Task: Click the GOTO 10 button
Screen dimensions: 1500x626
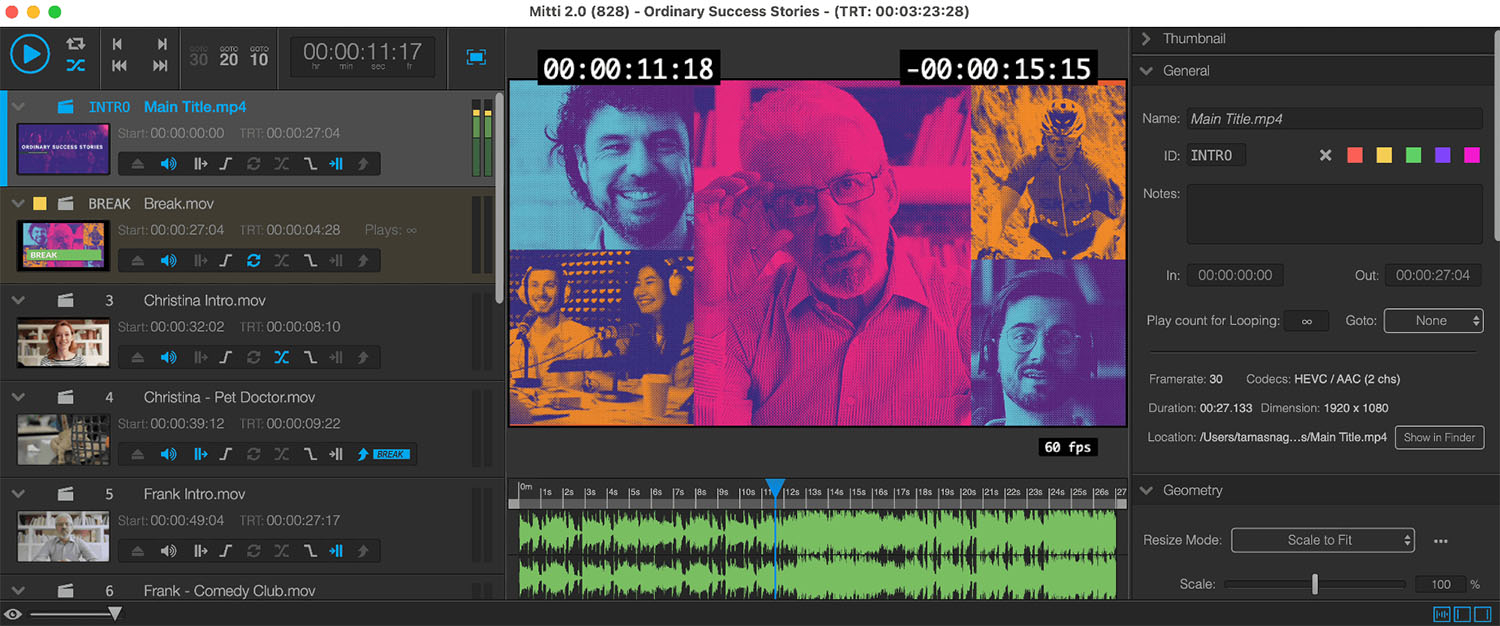Action: coord(259,56)
